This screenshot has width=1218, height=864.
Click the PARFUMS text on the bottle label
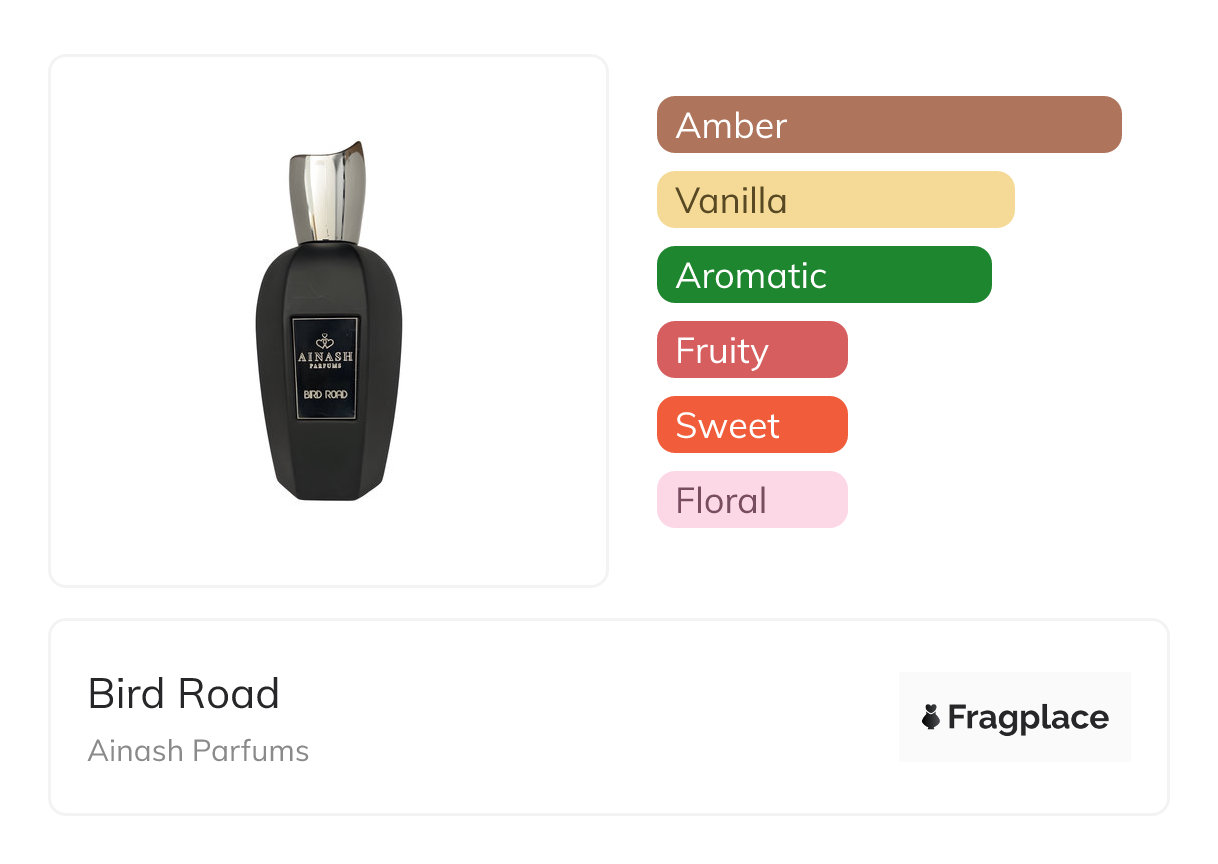pos(325,366)
